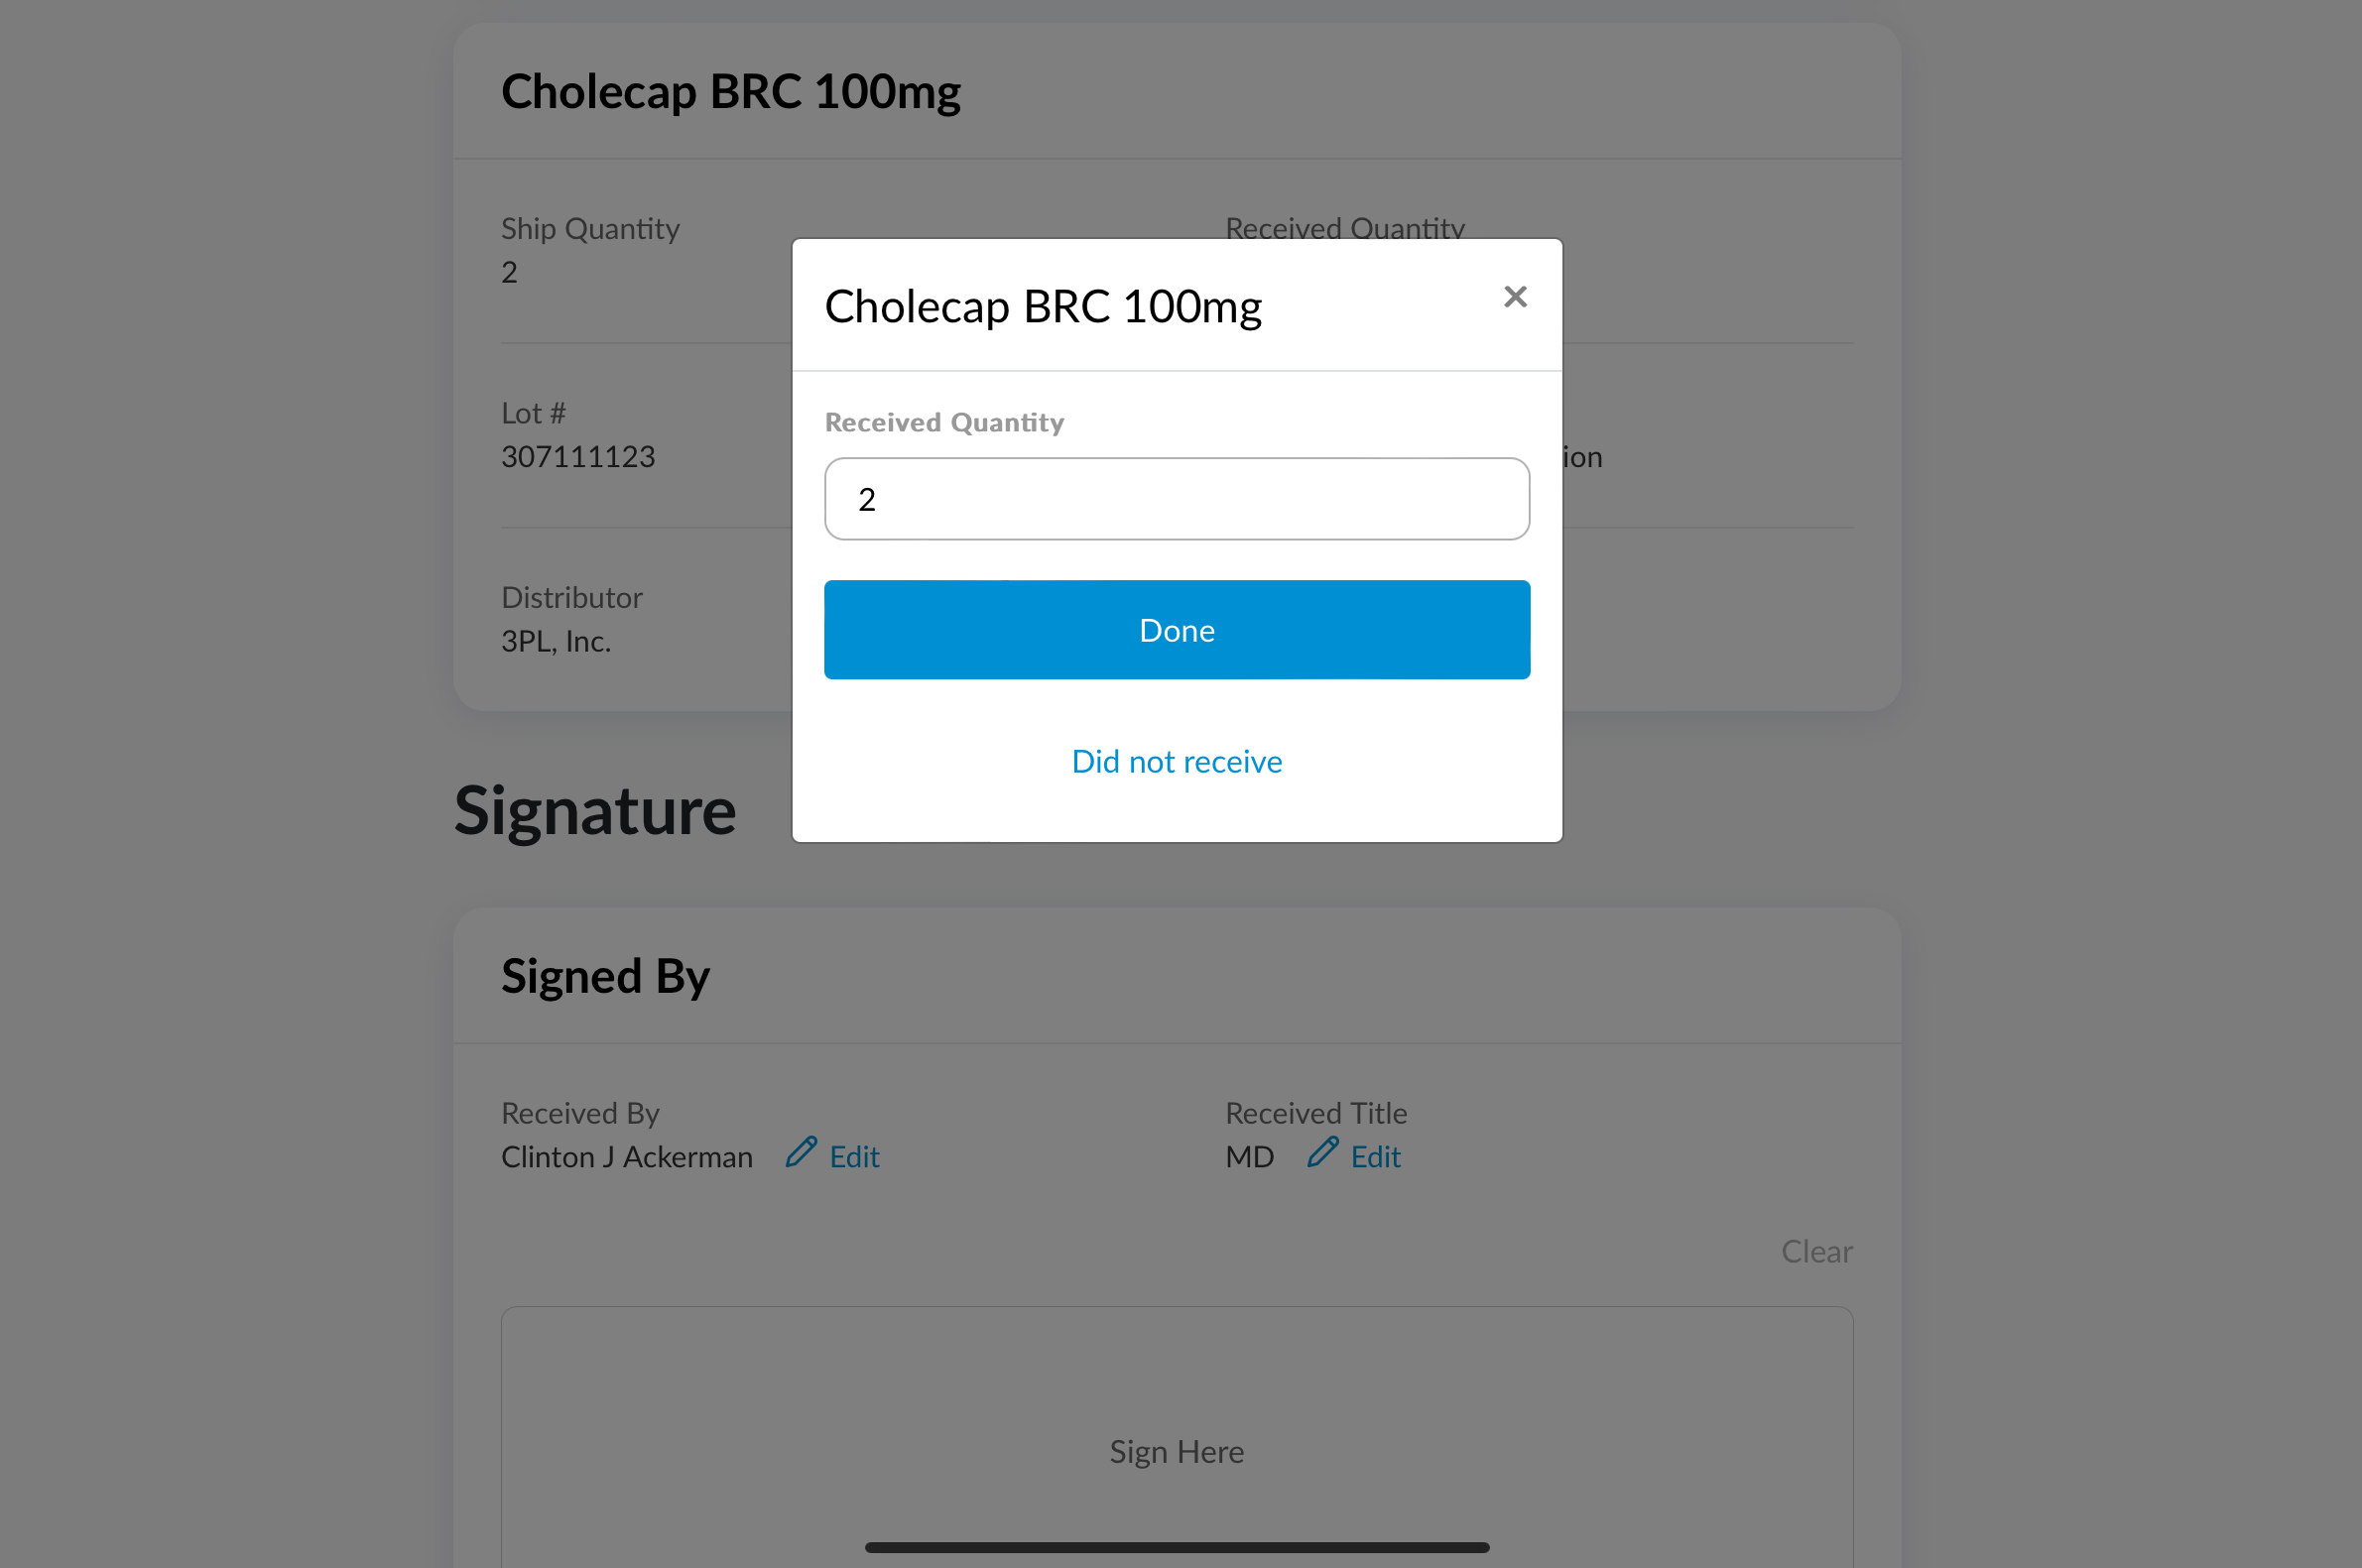Click the Received Quantity input field
The width and height of the screenshot is (2362, 1568).
[1176, 499]
